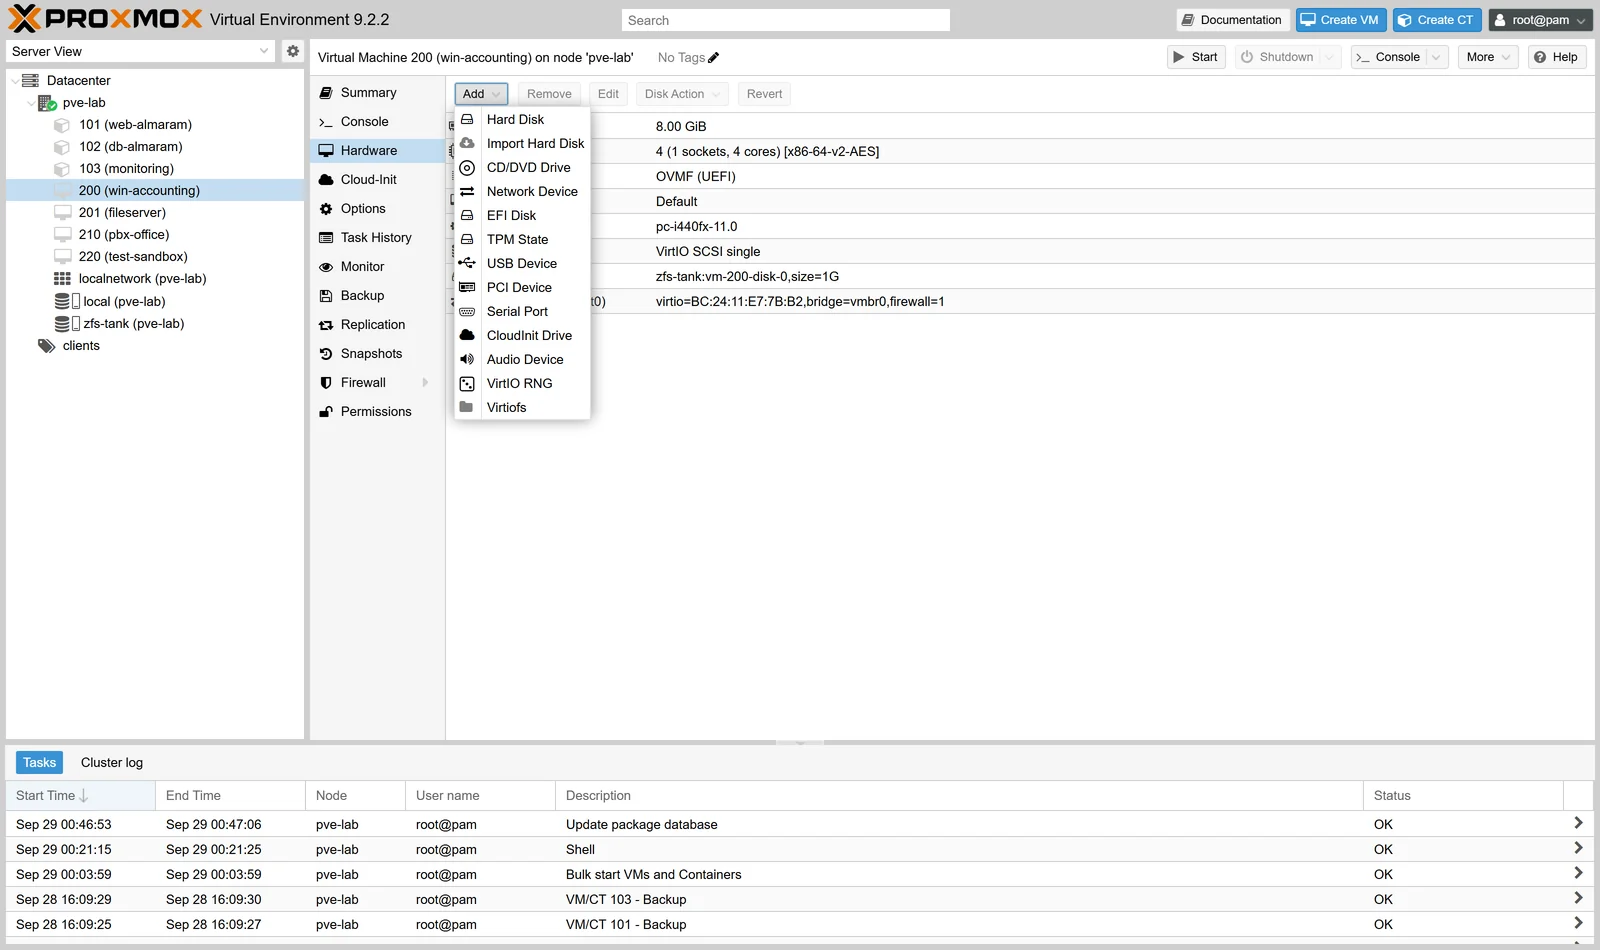Sort tasks by Status column header
1600x950 pixels.
pyautogui.click(x=1463, y=796)
